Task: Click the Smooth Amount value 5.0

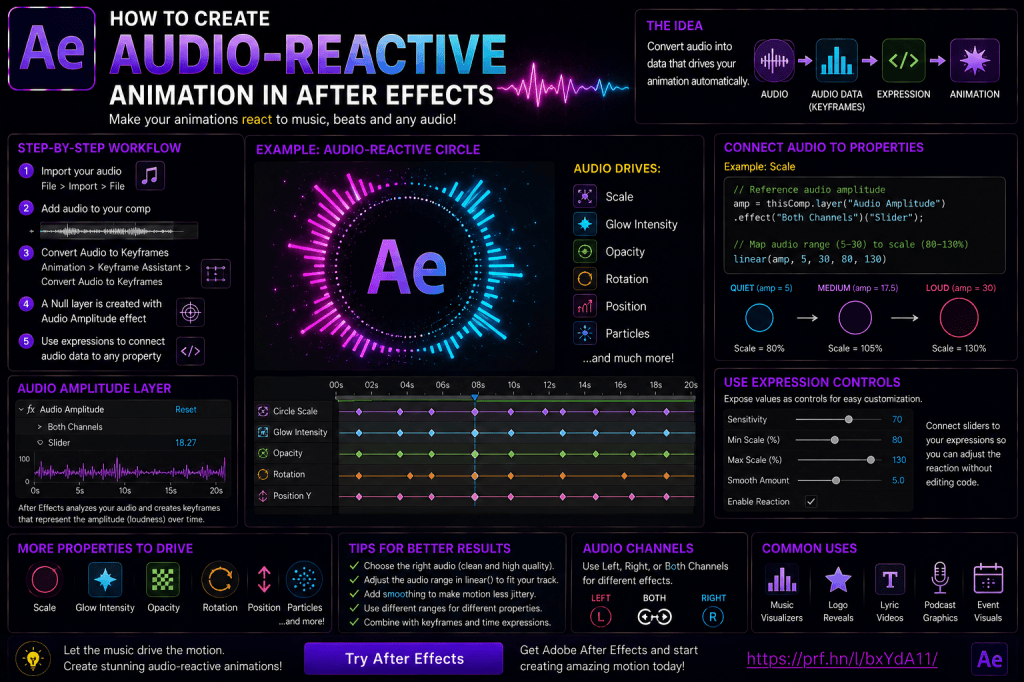Action: tap(898, 480)
